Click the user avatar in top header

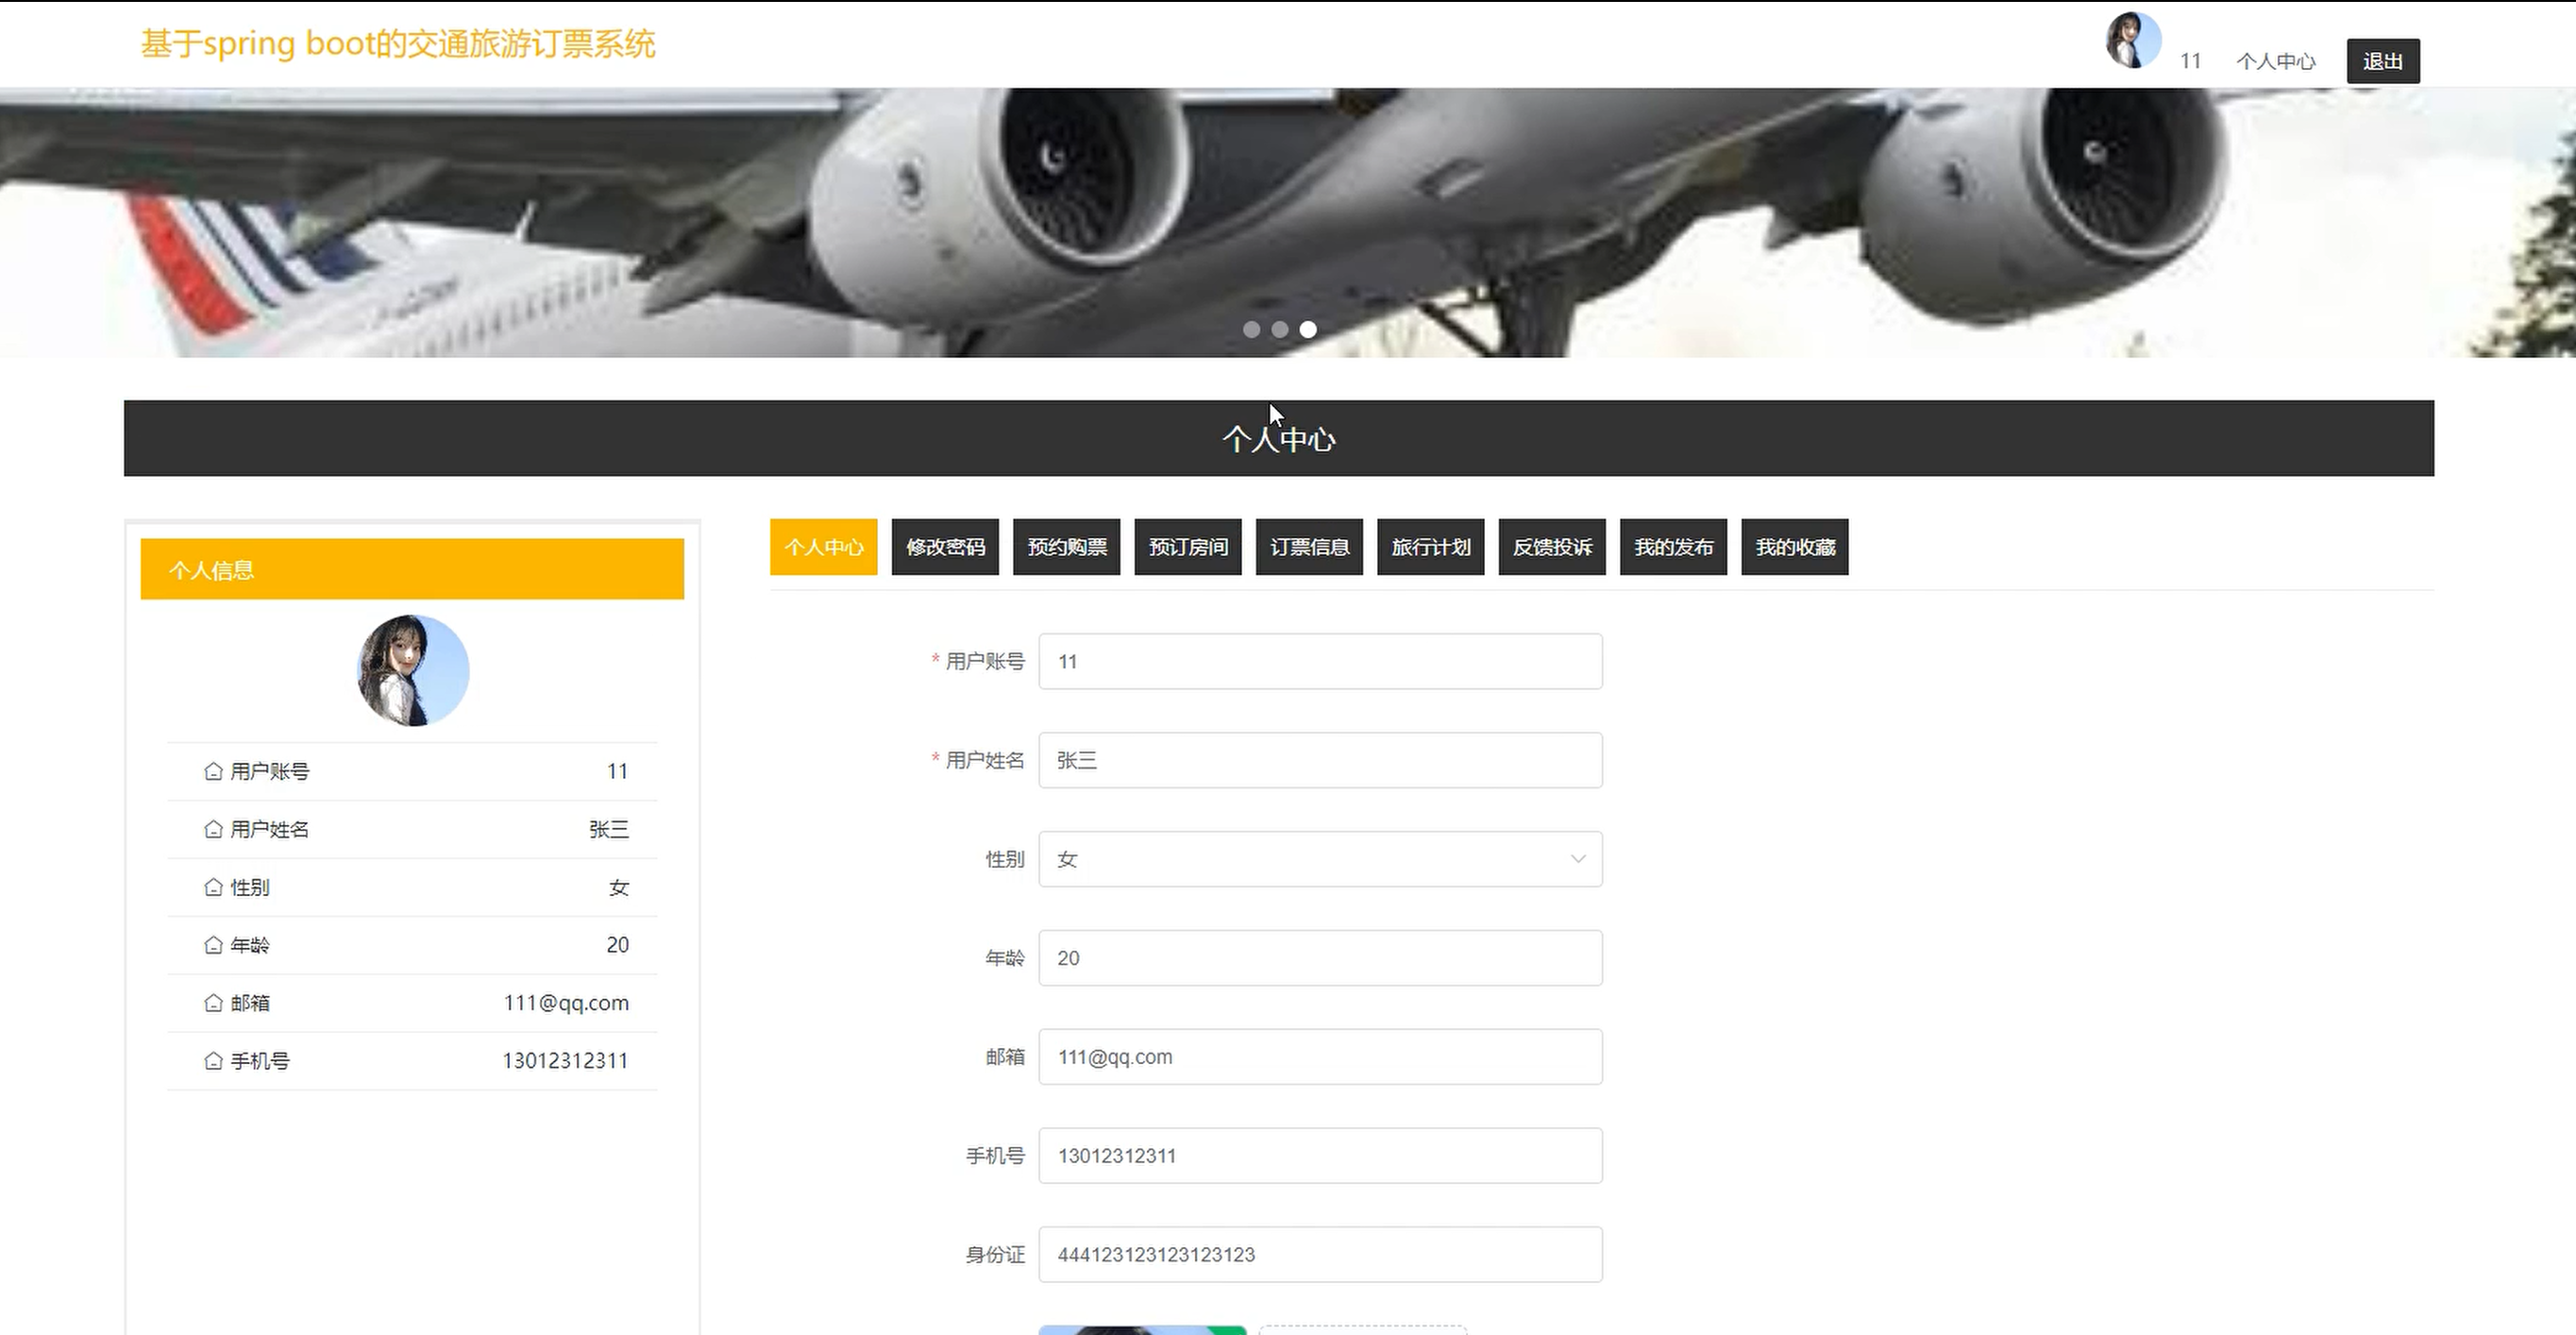(2133, 41)
